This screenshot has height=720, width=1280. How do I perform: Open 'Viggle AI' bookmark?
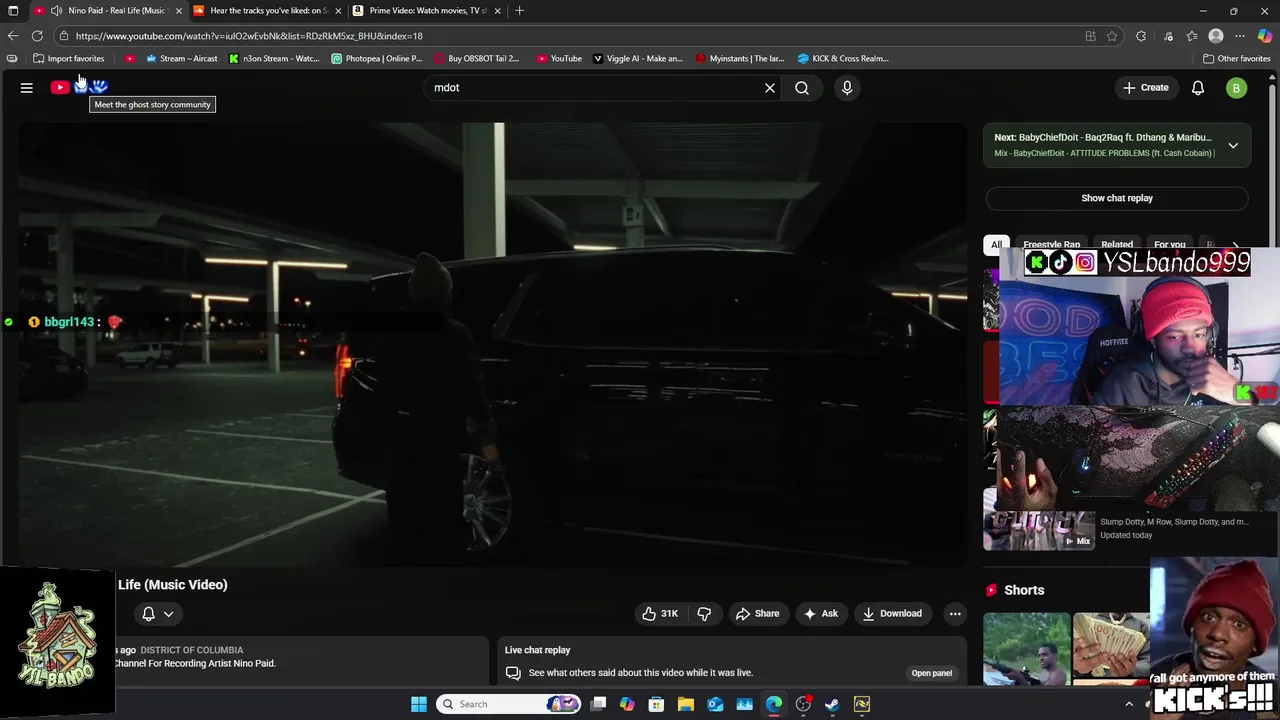pyautogui.click(x=637, y=58)
